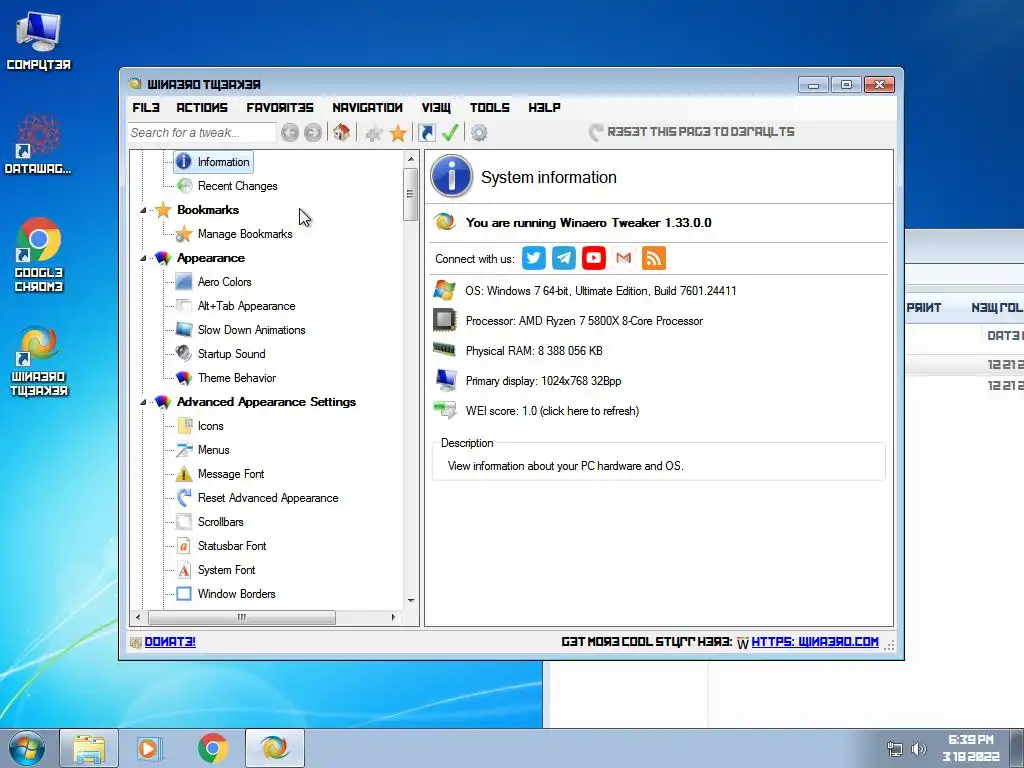Collapse the Advanced Appearance Settings node

tap(143, 402)
